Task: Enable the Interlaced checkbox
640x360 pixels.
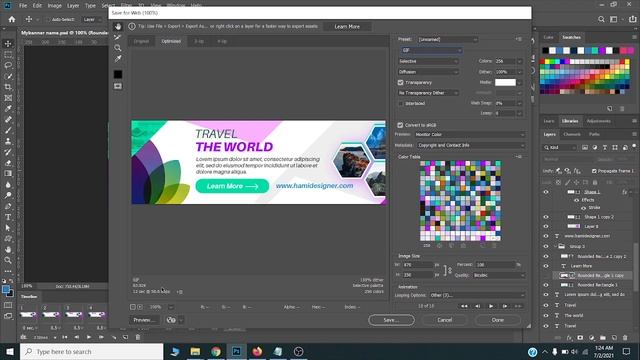Action: (x=400, y=104)
